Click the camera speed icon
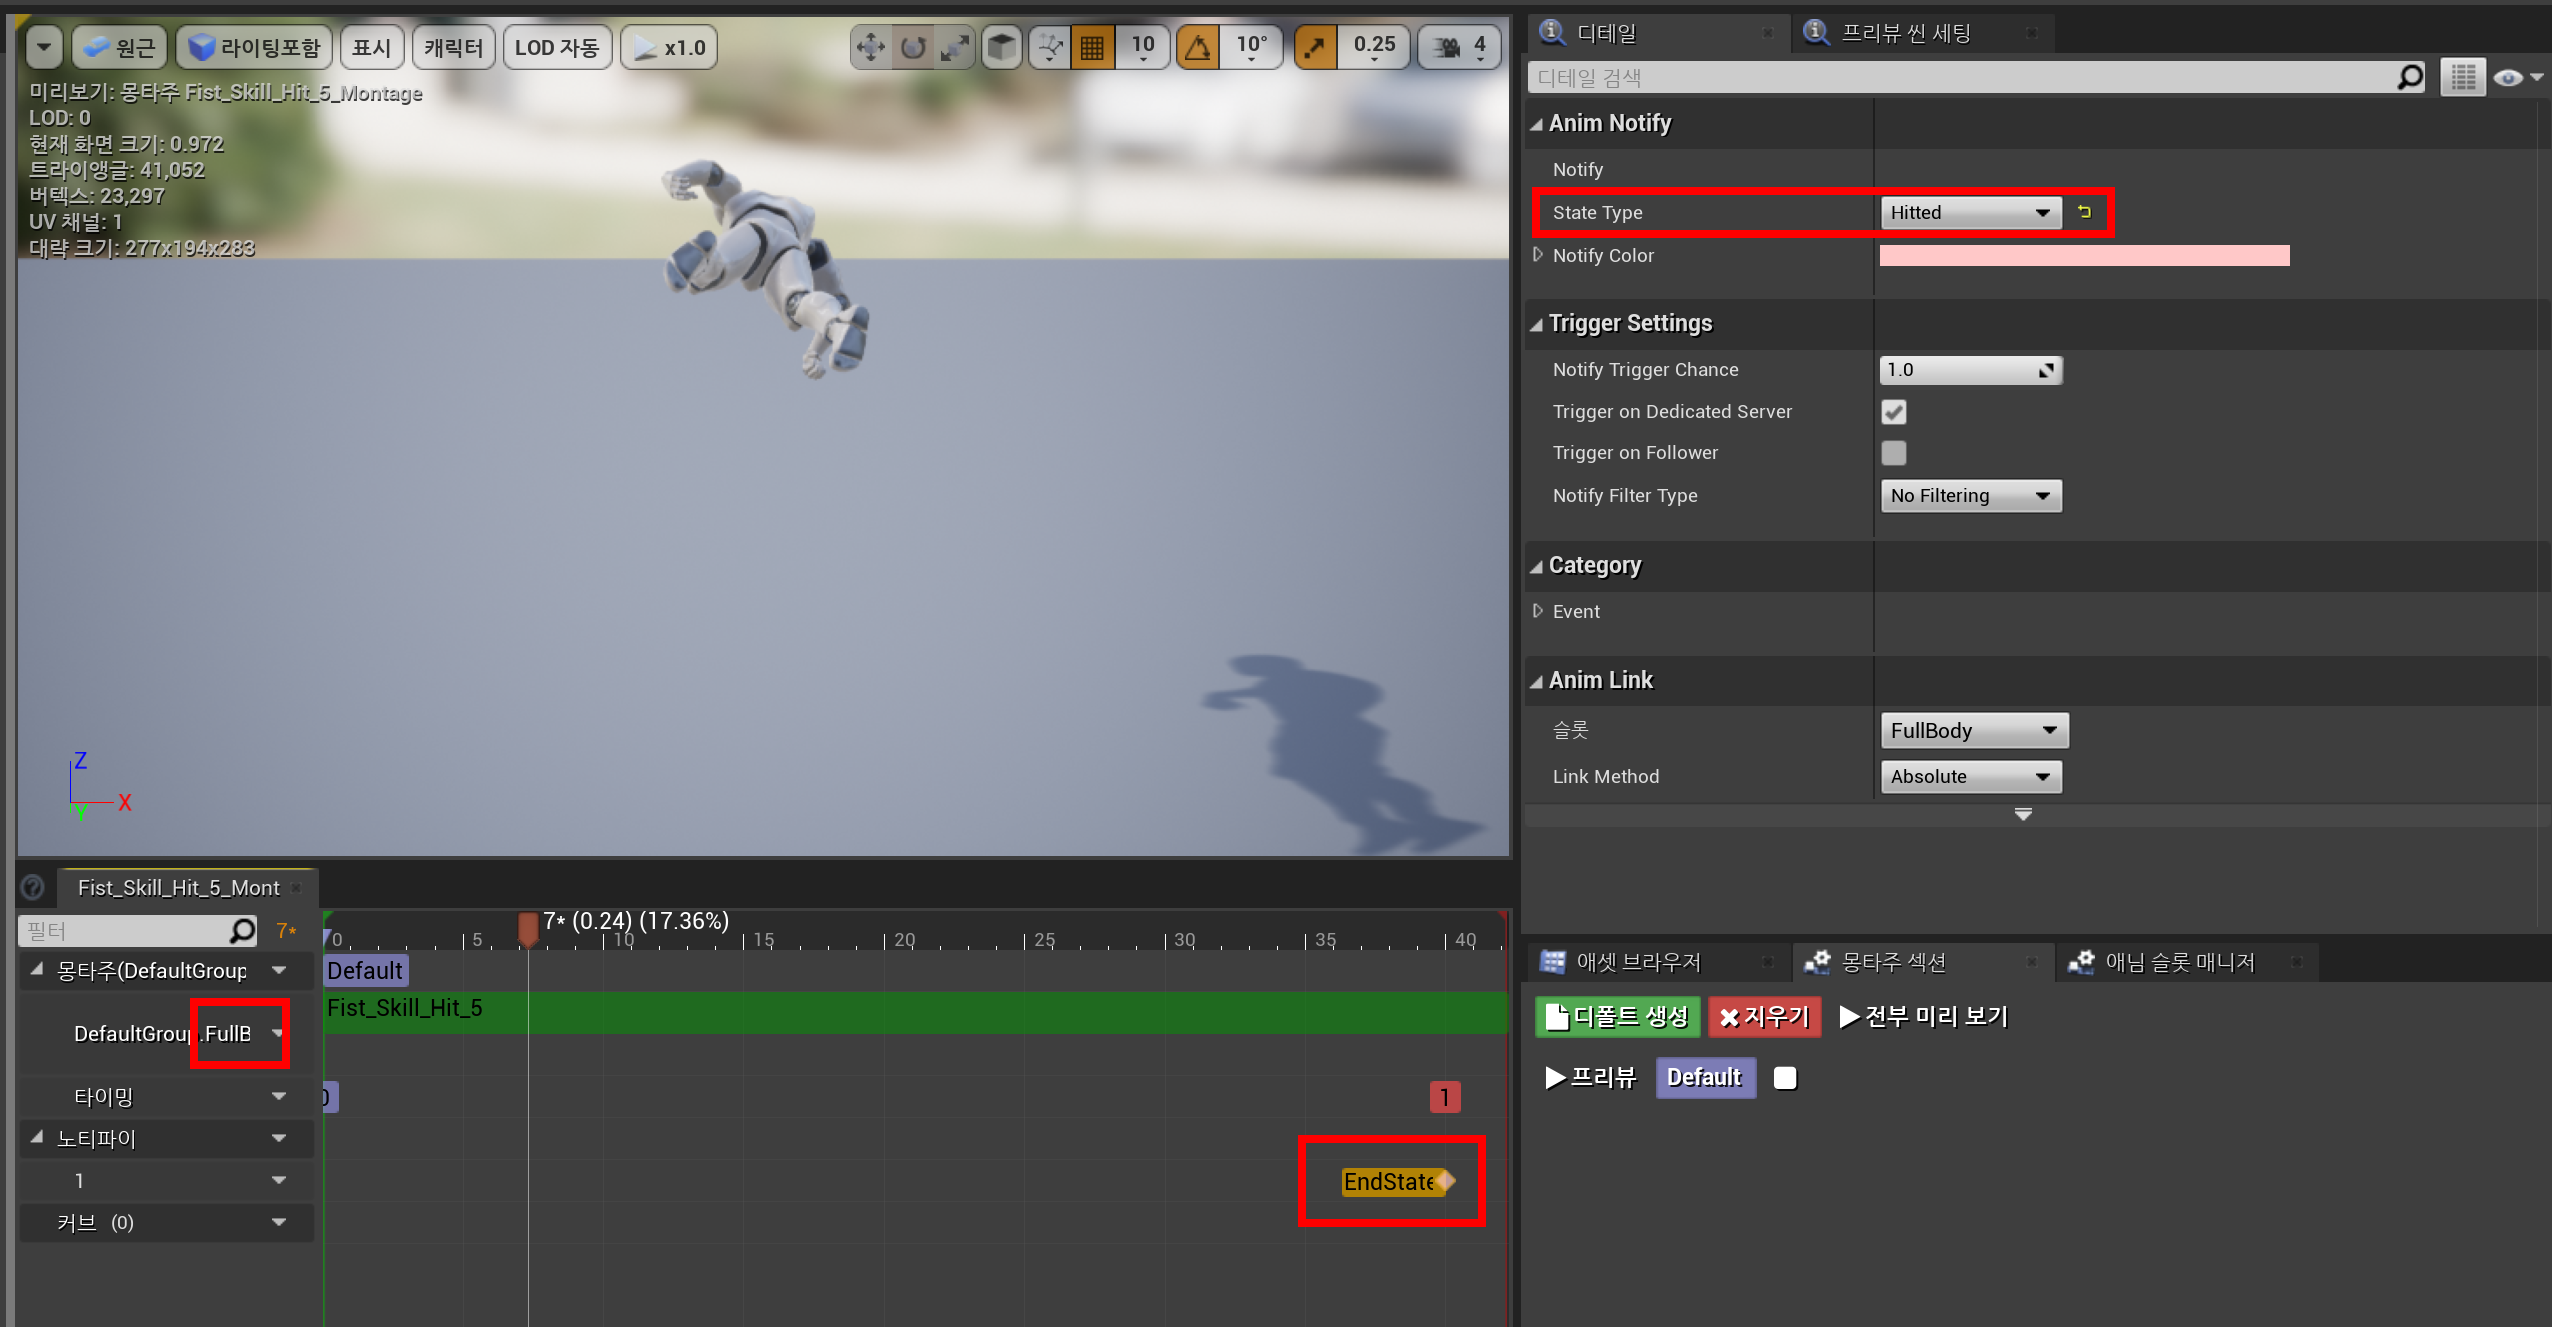This screenshot has width=2552, height=1327. point(1446,47)
